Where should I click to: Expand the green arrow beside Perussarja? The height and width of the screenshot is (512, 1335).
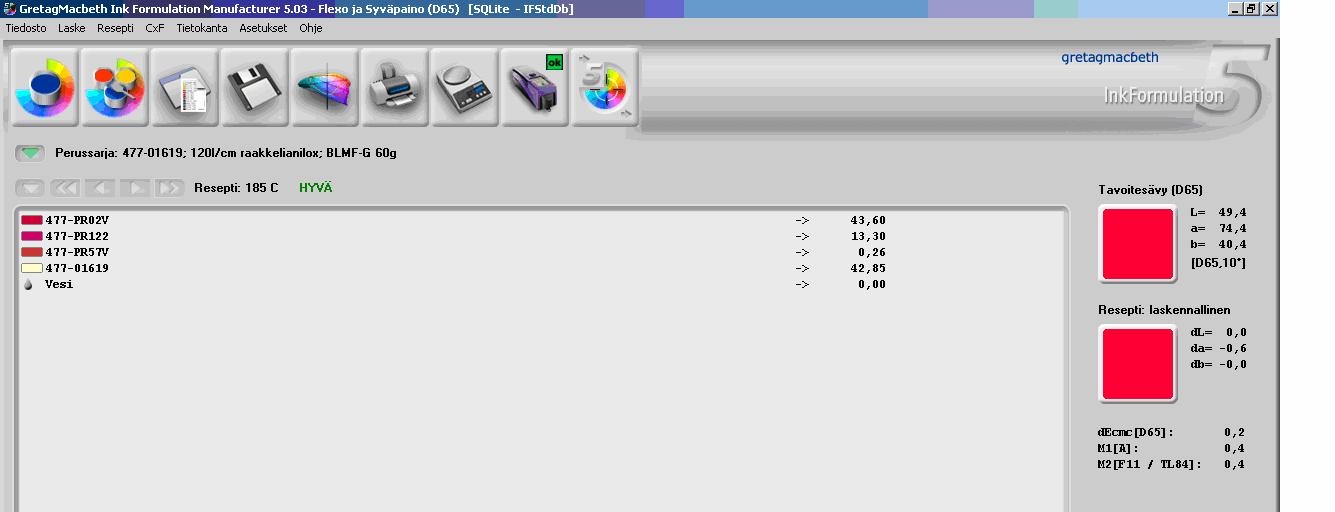(x=31, y=153)
